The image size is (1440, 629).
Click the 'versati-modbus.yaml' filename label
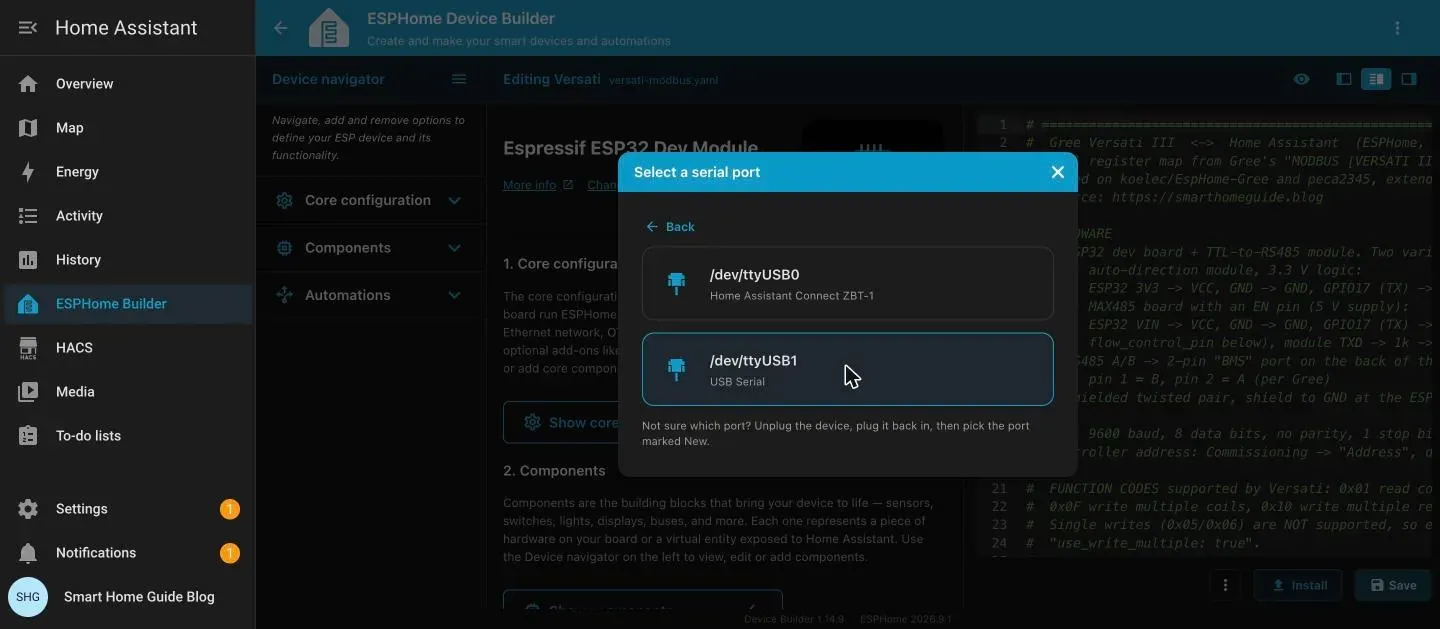[663, 80]
